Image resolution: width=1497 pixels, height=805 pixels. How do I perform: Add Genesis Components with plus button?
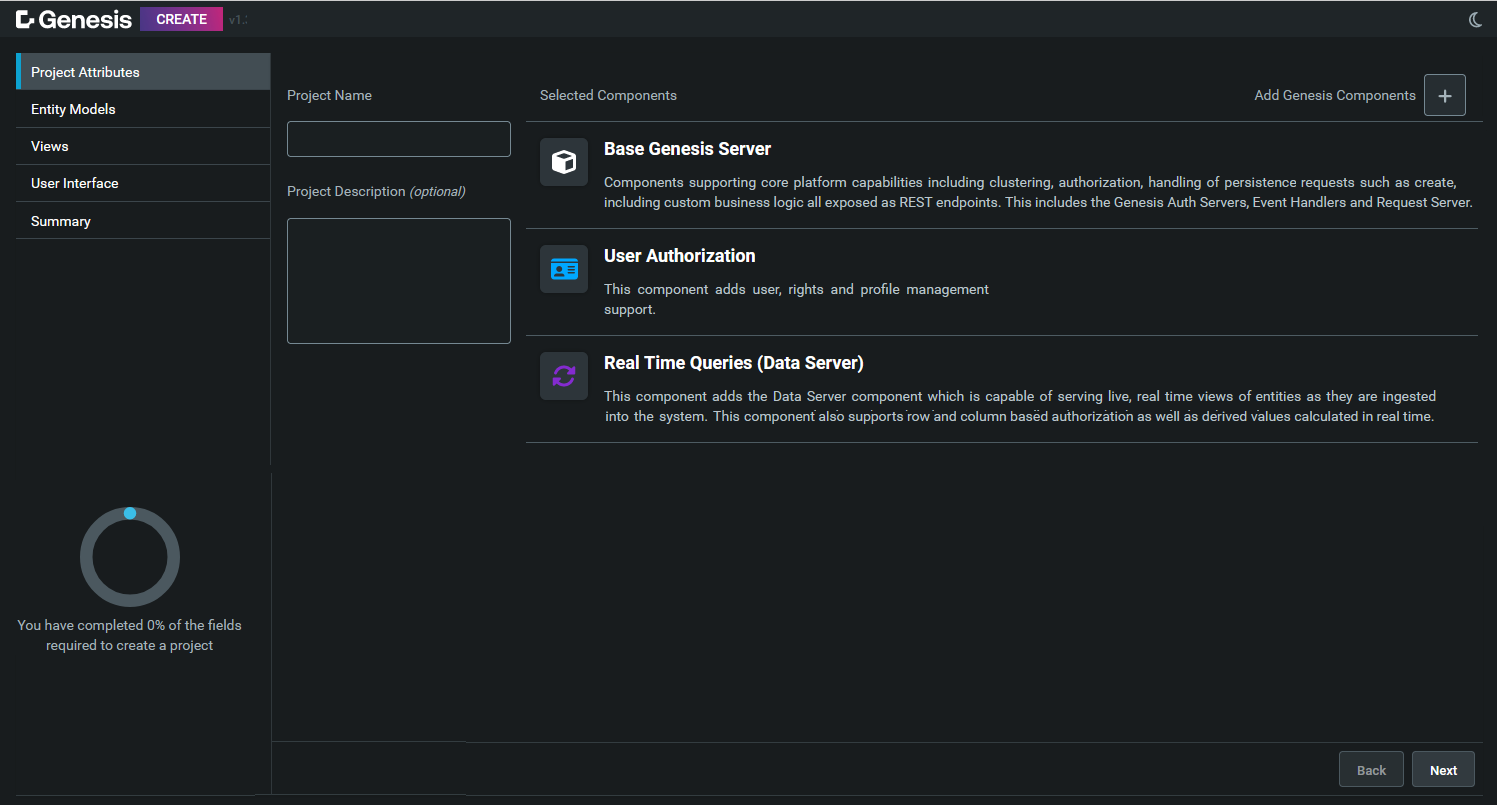1444,95
